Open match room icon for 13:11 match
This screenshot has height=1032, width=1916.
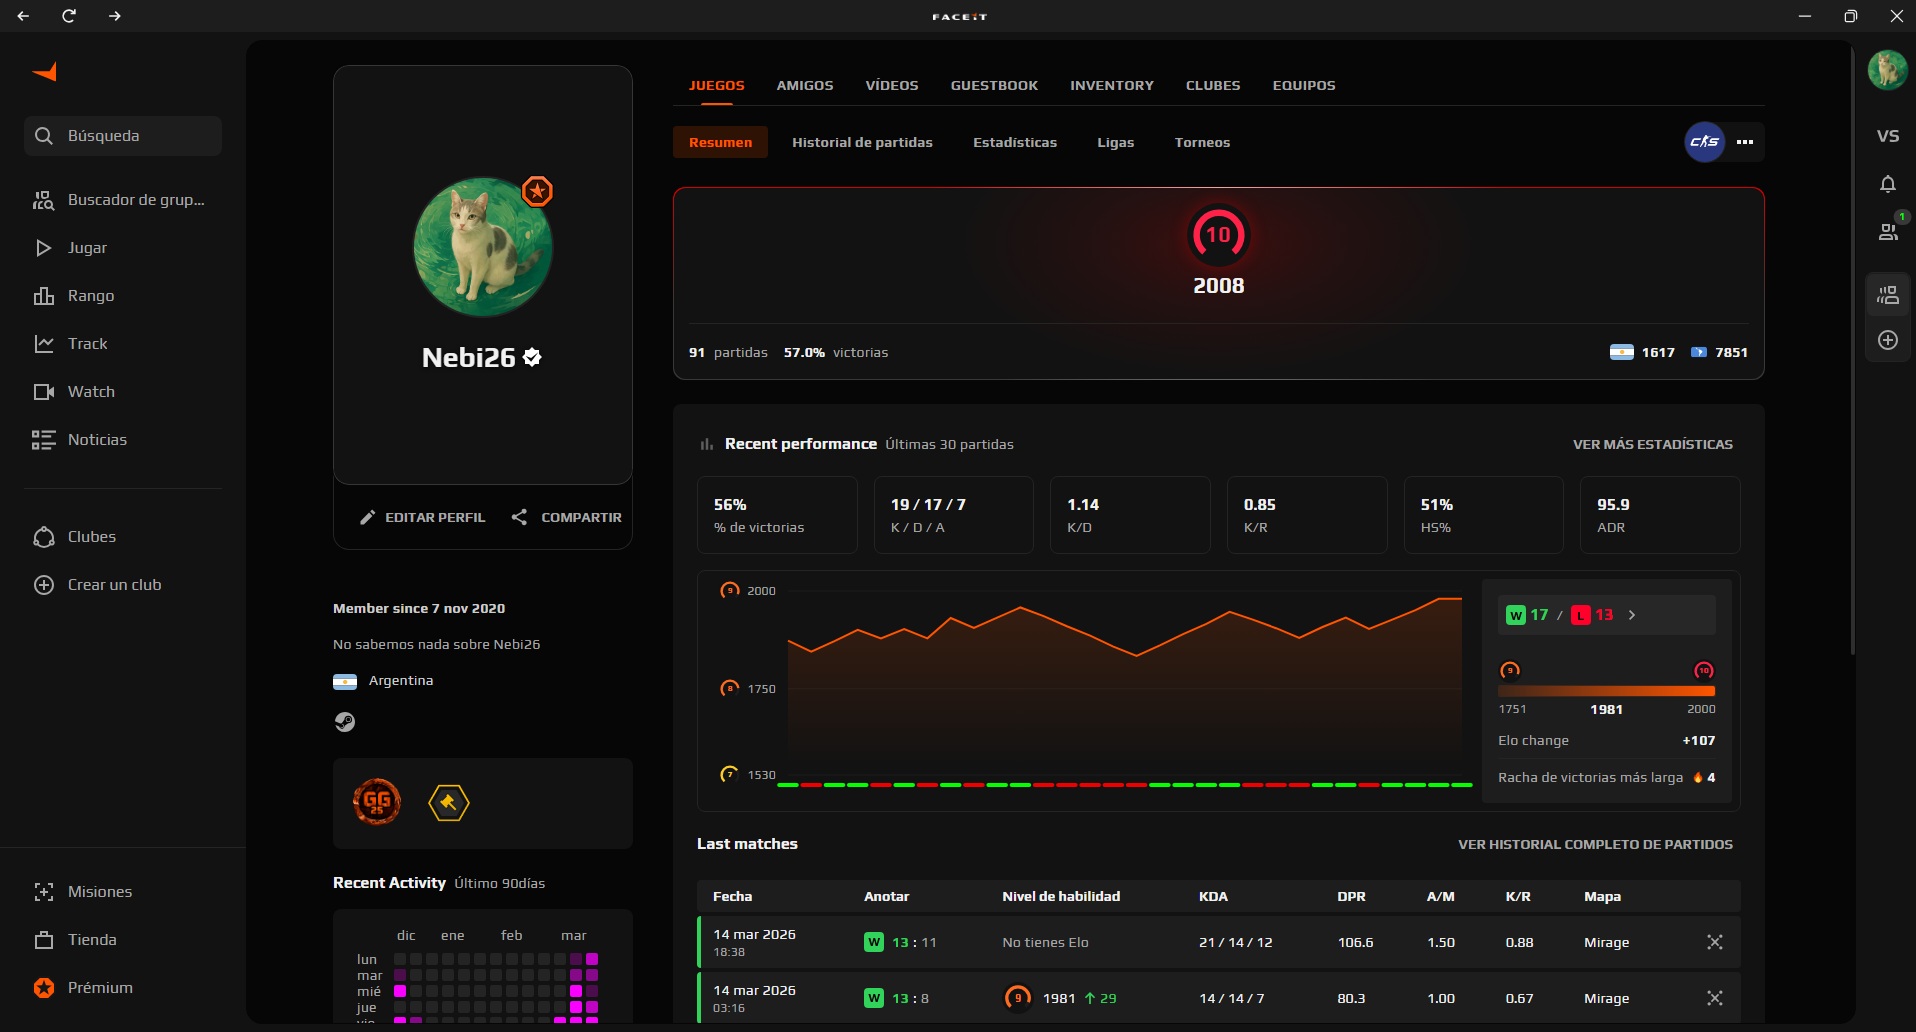(1715, 942)
